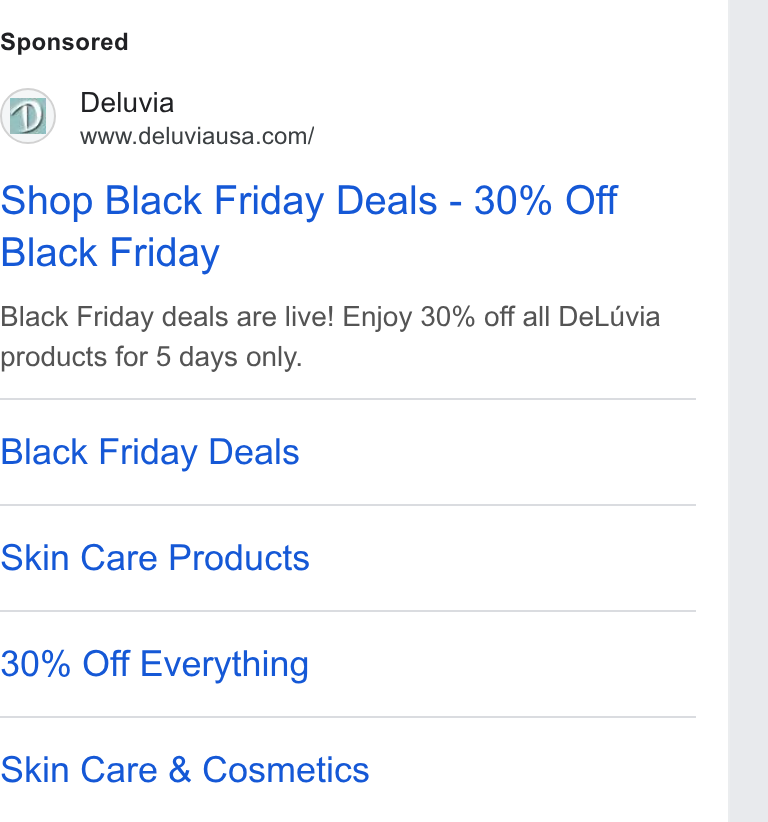
Task: Choose the first sitelink under the ad description
Action: [150, 452]
